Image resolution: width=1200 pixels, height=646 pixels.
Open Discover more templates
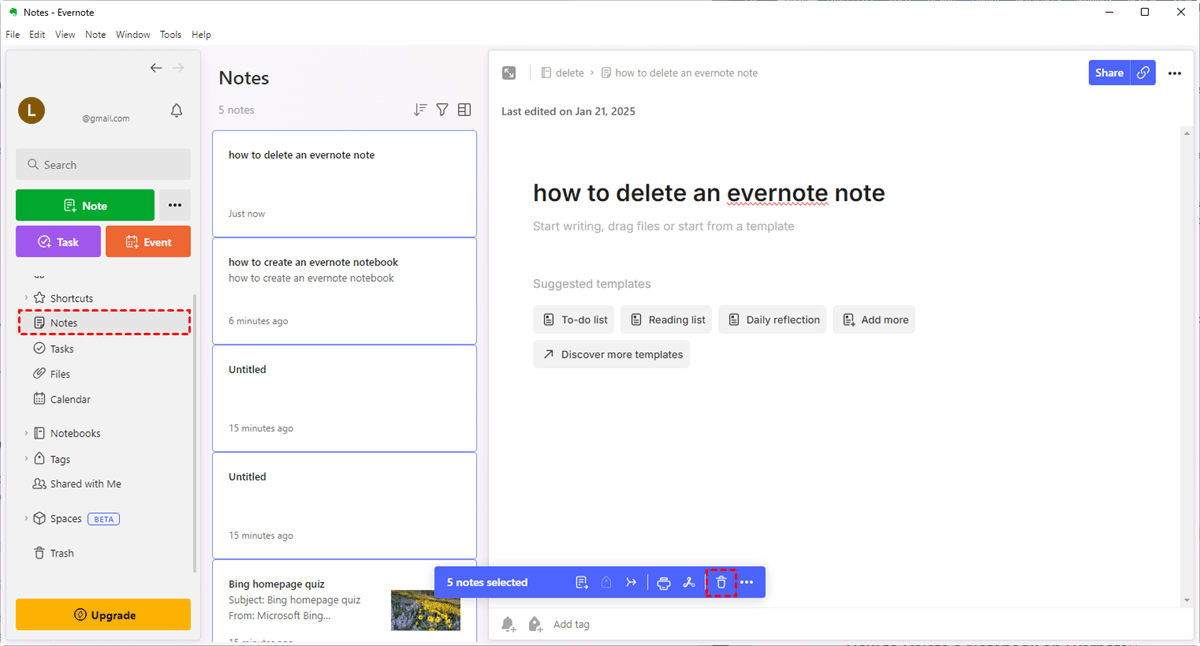click(611, 354)
